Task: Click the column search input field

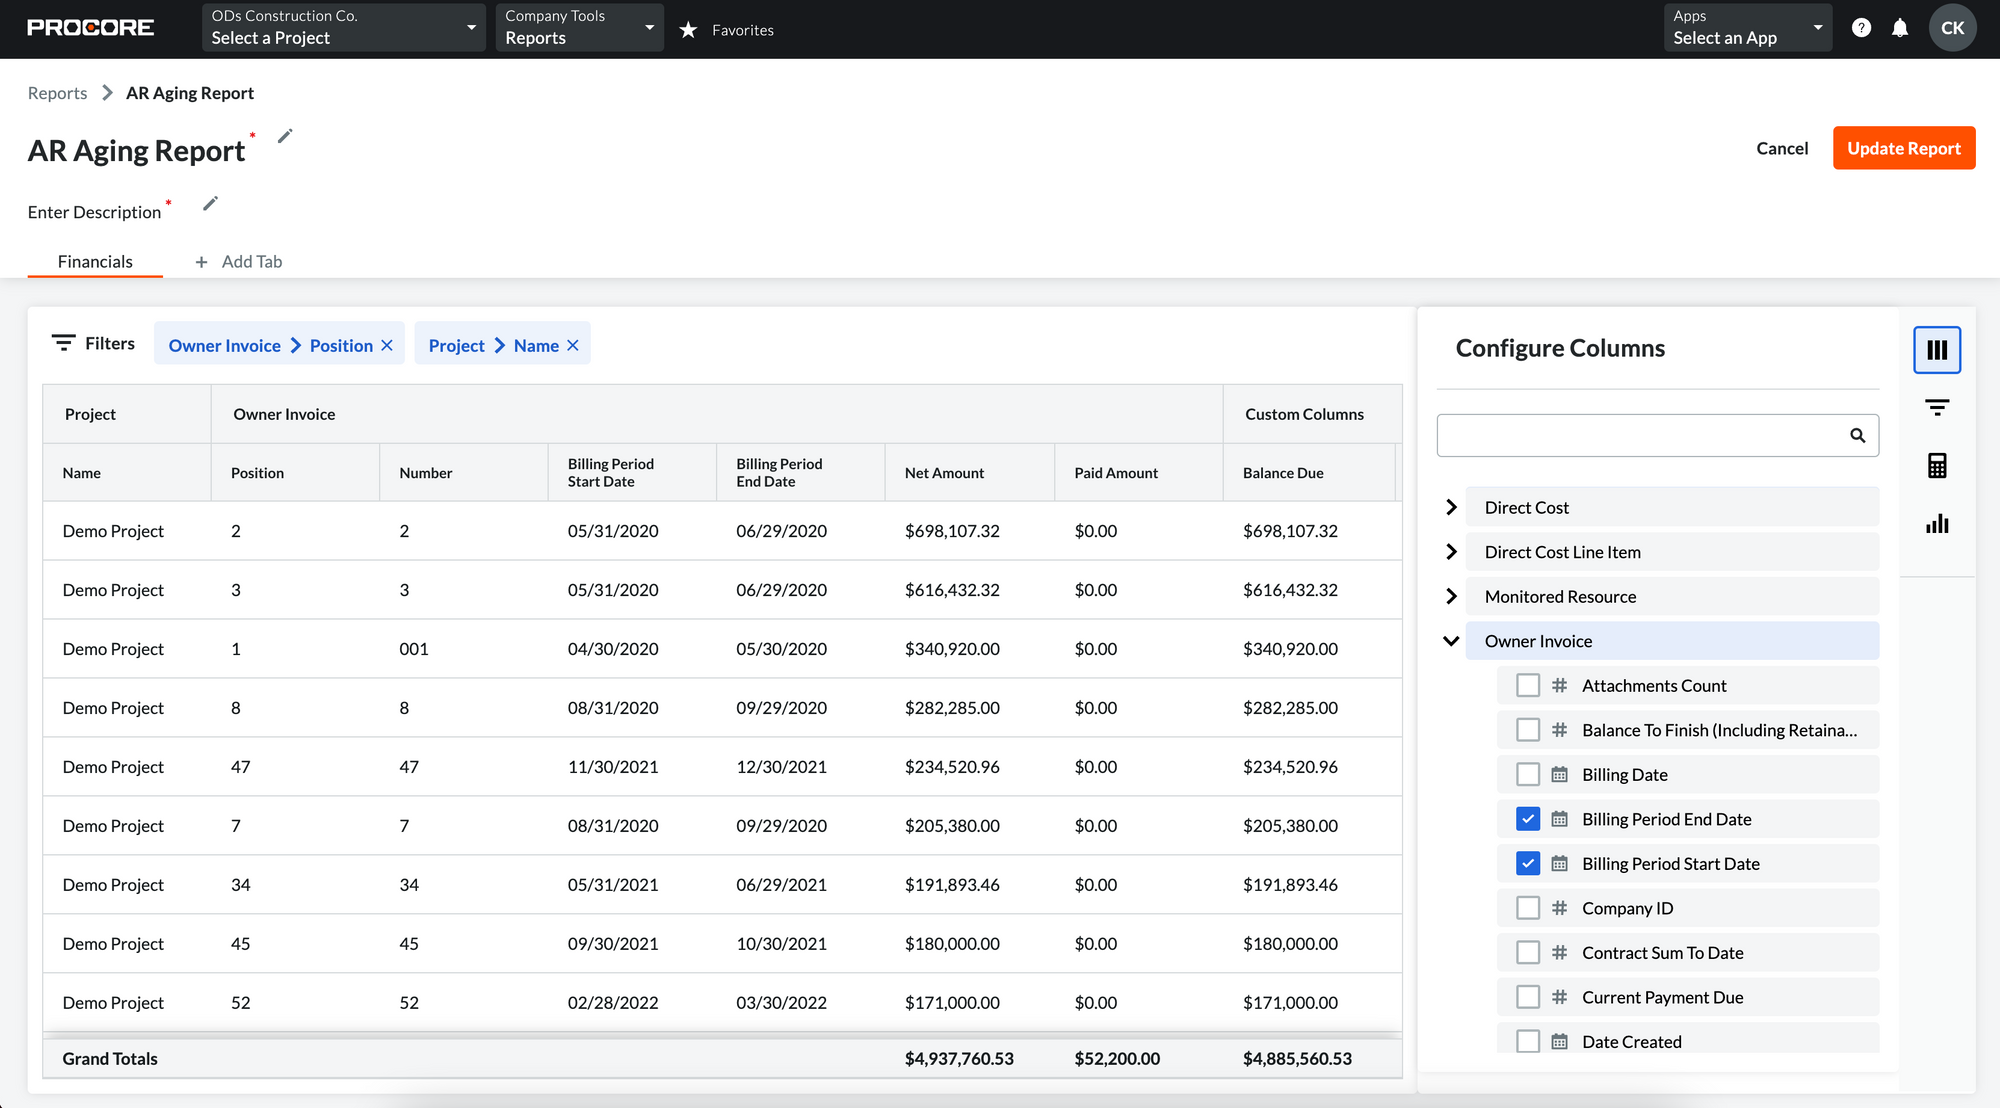Action: click(1640, 435)
